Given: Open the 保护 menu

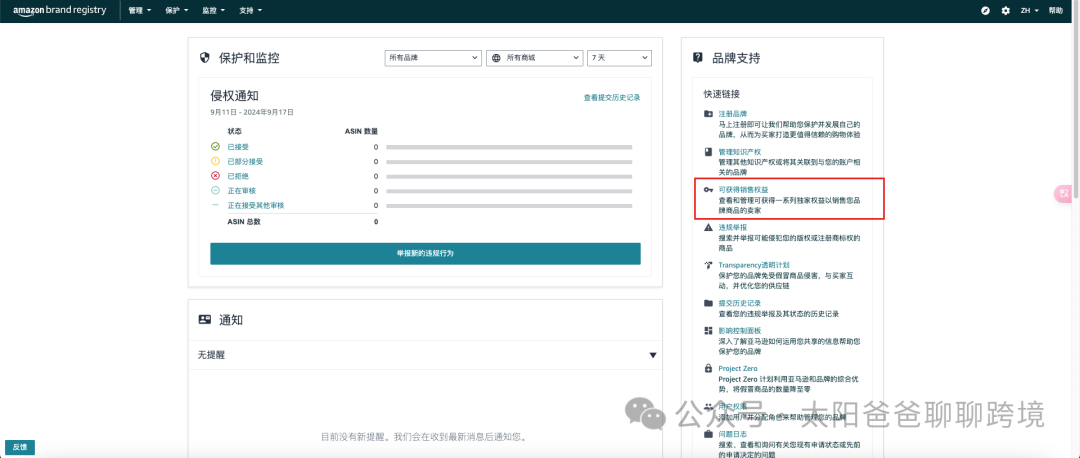Looking at the screenshot, I should tap(177, 11).
